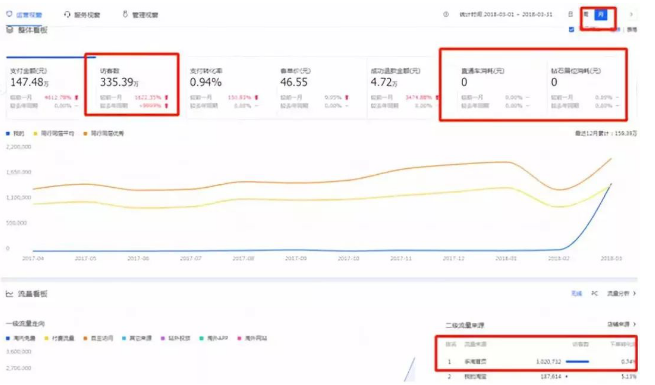Click the 流量看板 chart icon
This screenshot has width=655, height=385.
click(10, 294)
